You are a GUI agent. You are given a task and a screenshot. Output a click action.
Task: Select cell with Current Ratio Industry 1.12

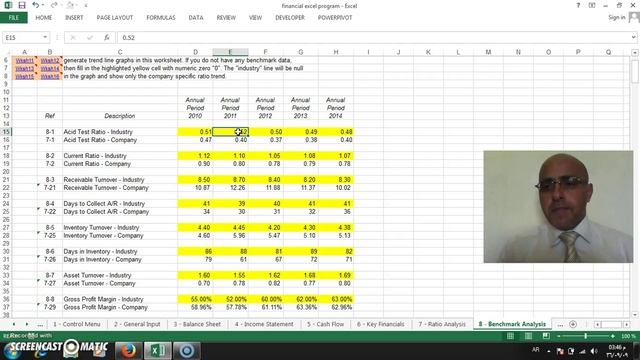click(x=195, y=156)
